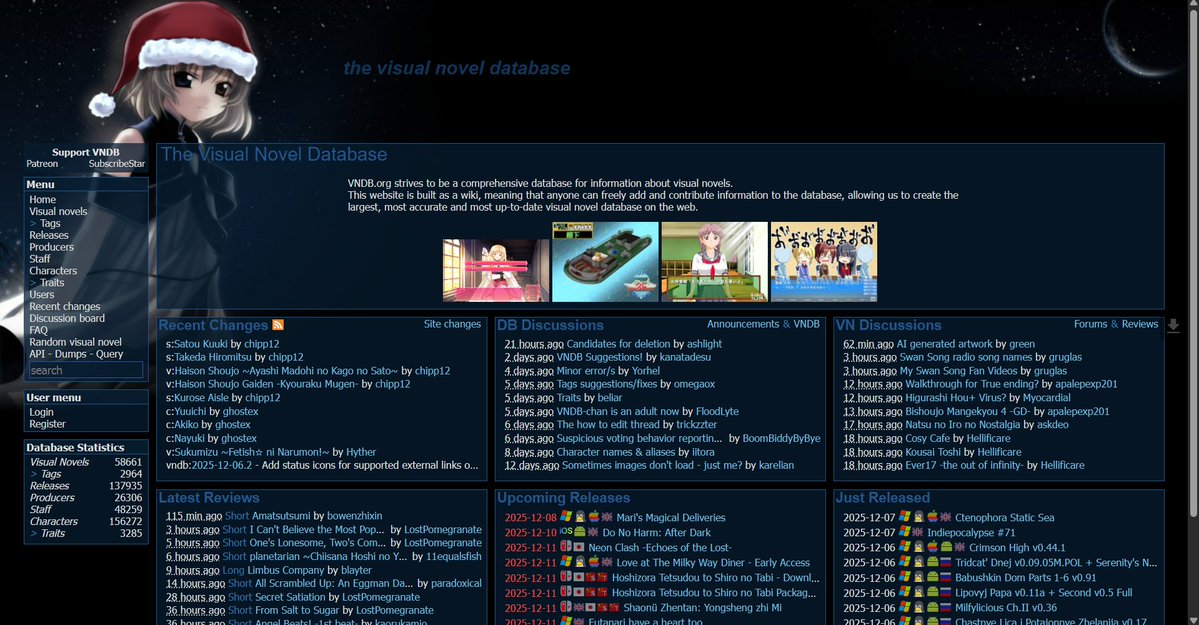Click the Patreon support link
This screenshot has height=625, width=1199.
coord(42,164)
